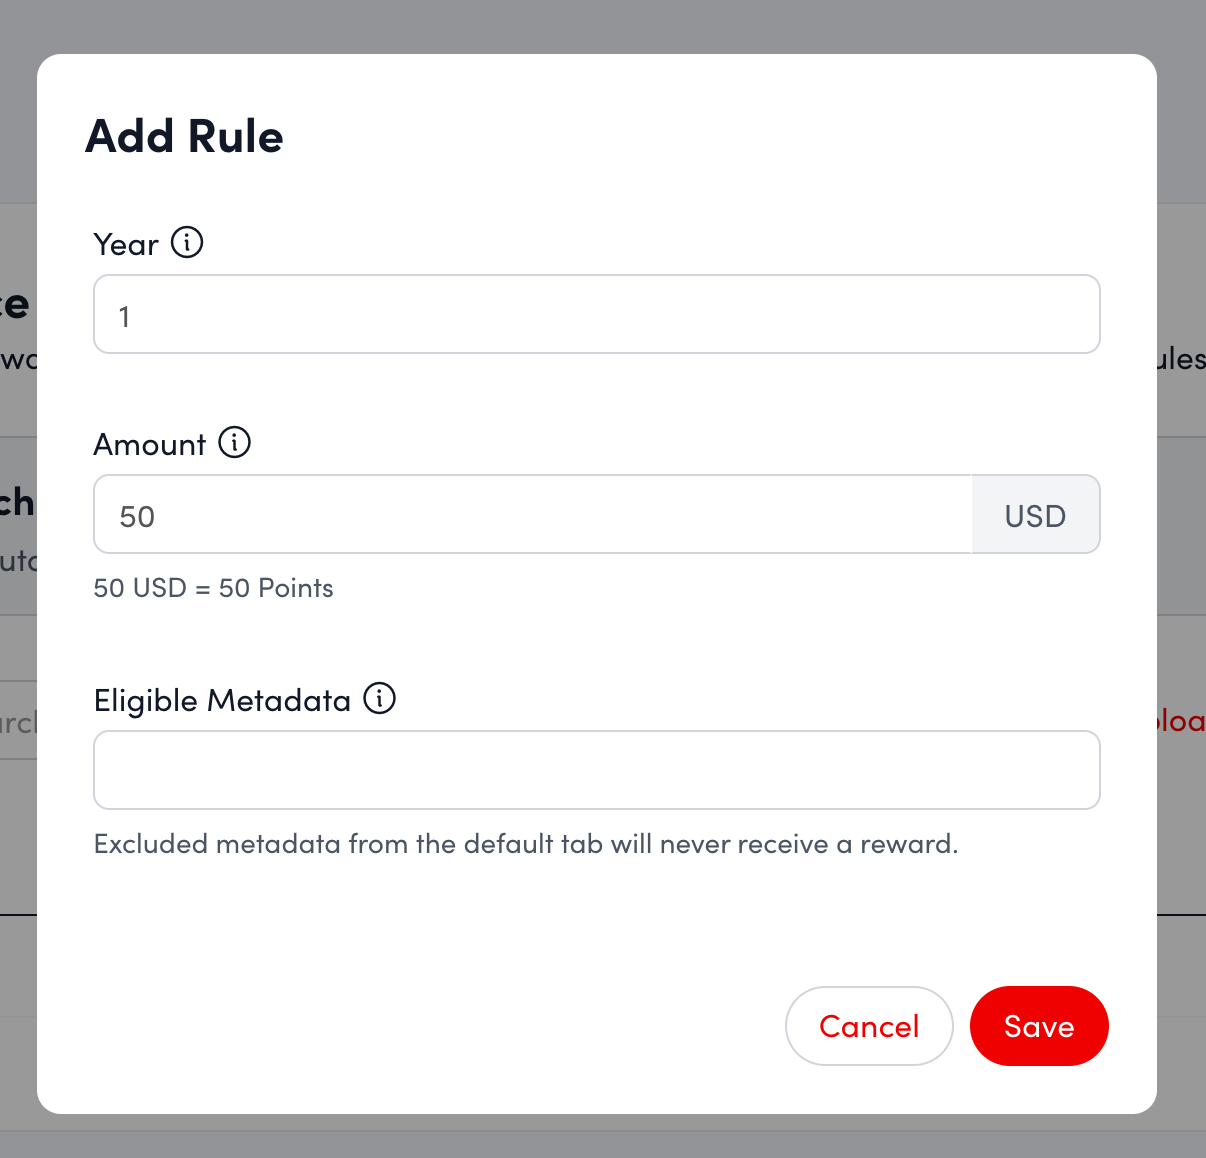Click the excluded metadata helper note
This screenshot has height=1158, width=1206.
(525, 844)
